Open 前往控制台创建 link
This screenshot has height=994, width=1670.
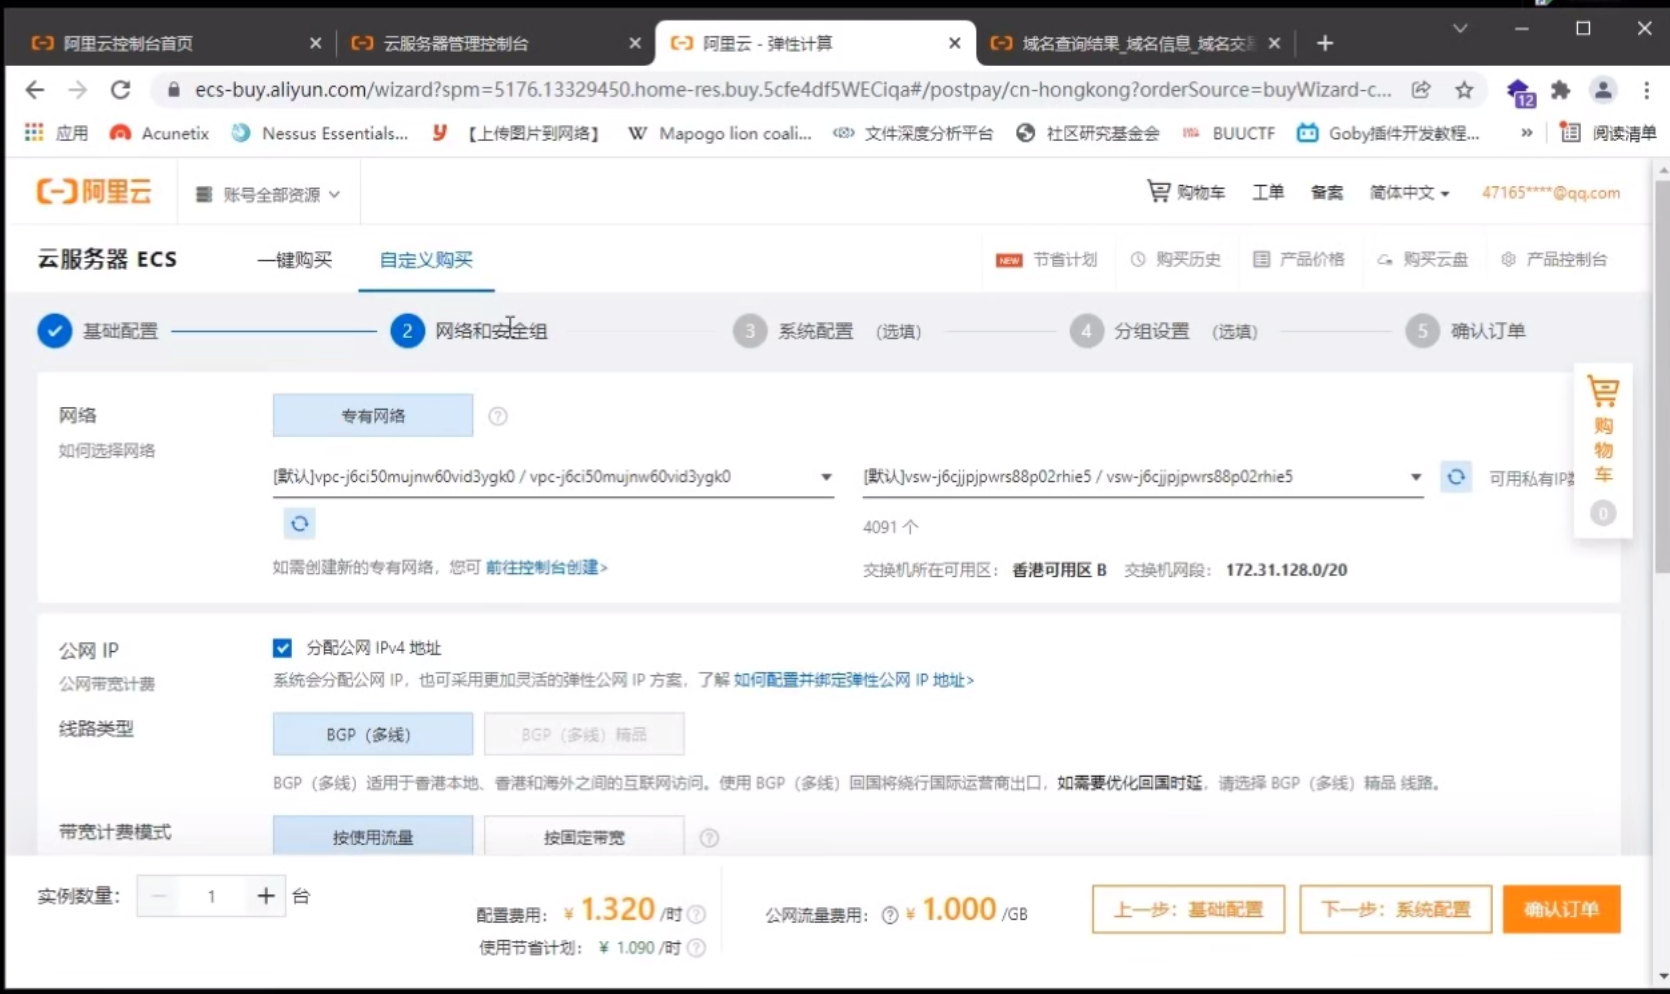click(x=546, y=567)
